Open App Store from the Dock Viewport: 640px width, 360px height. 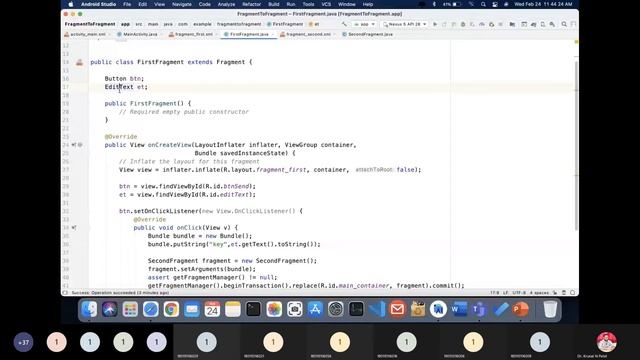click(315, 309)
